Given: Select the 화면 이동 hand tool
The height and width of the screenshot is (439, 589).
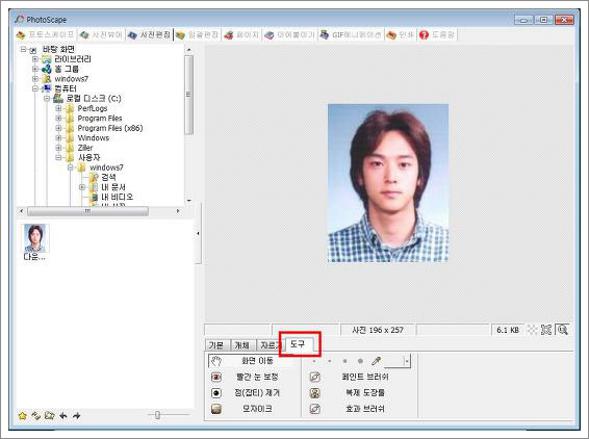Looking at the screenshot, I should pyautogui.click(x=254, y=361).
